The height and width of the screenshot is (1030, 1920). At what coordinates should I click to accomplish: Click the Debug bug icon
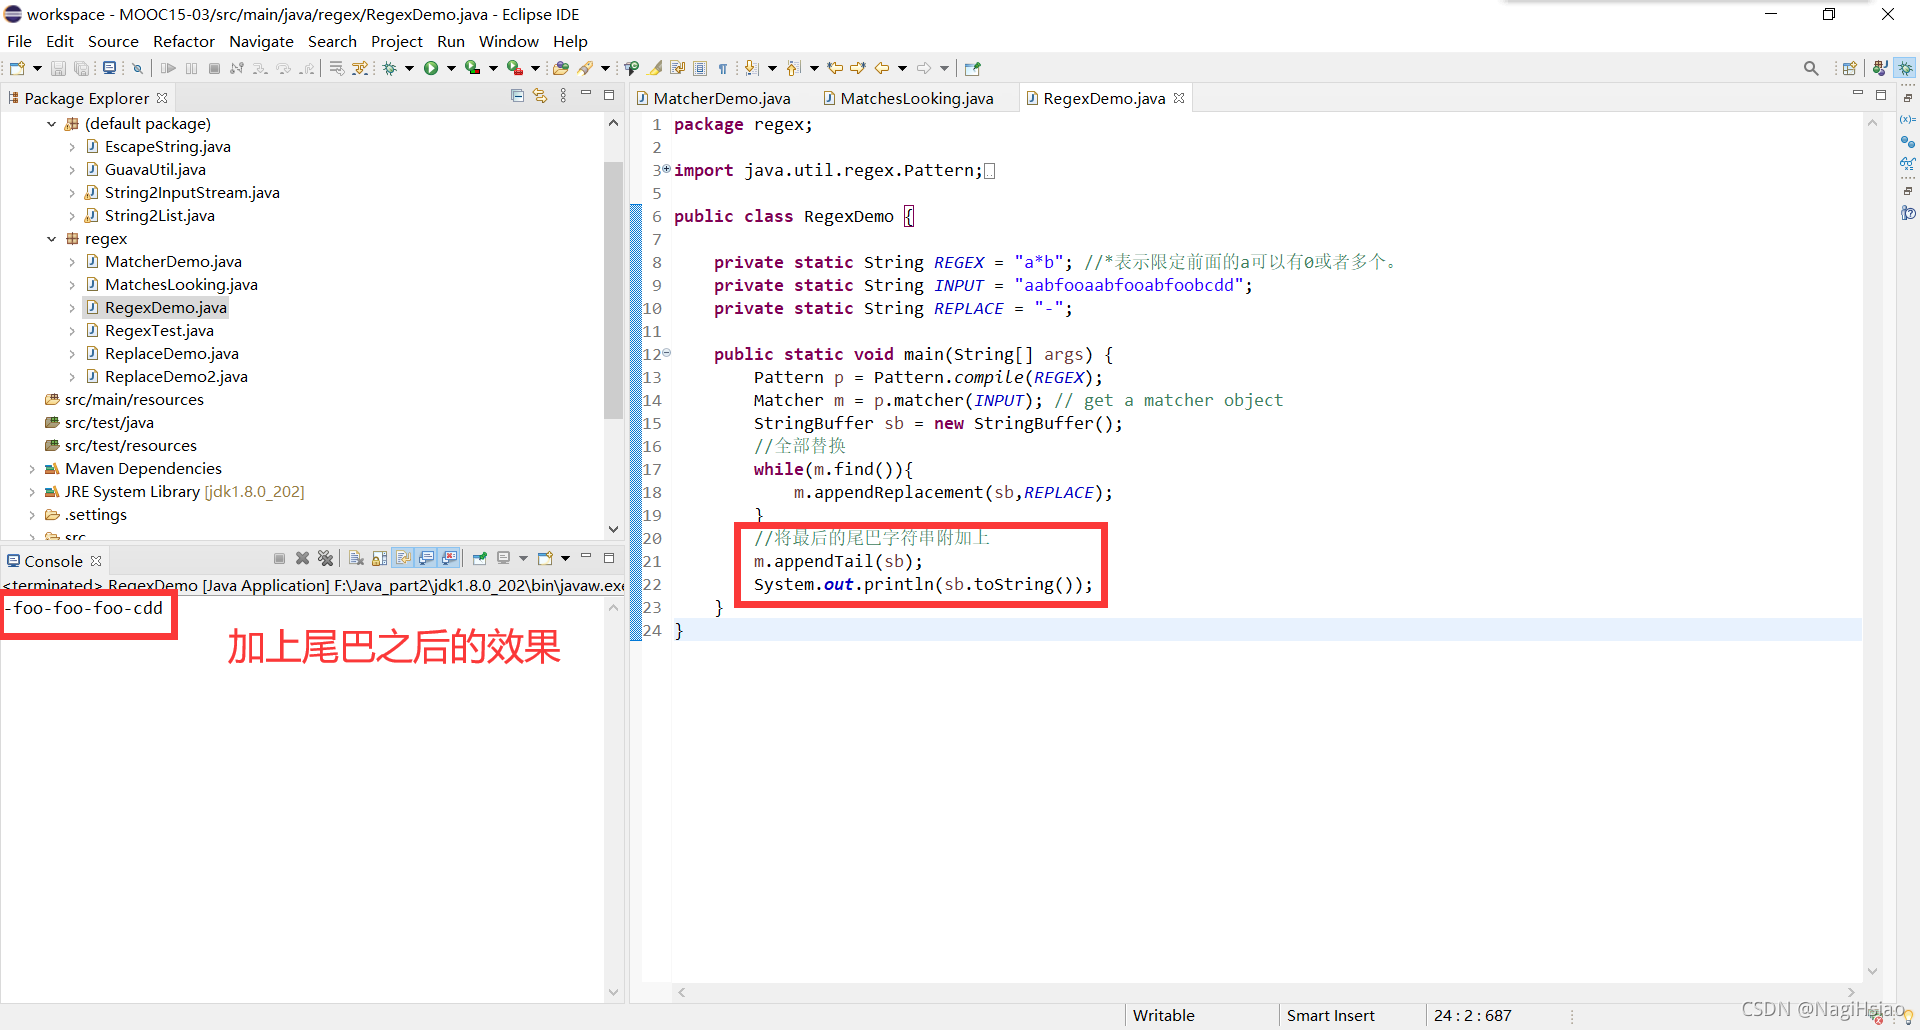(x=390, y=68)
